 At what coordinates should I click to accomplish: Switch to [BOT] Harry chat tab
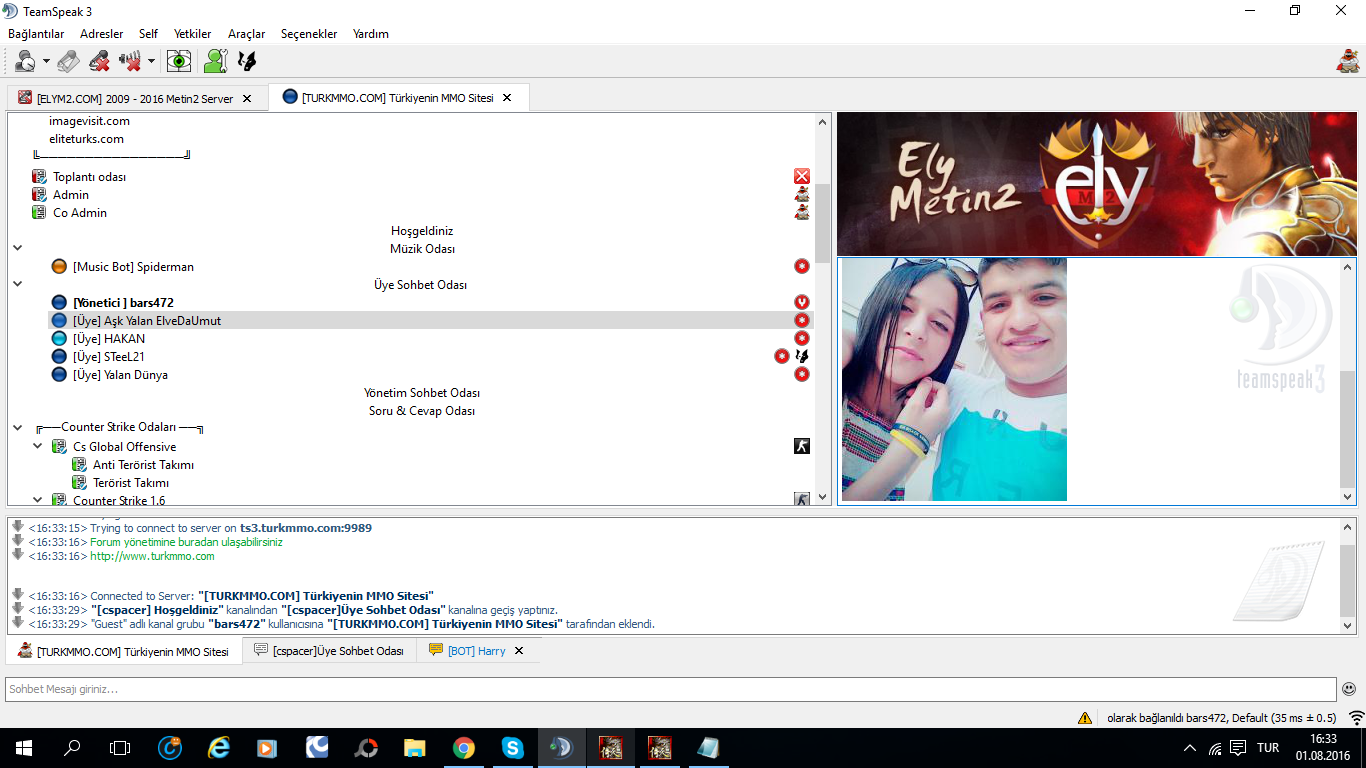coord(476,651)
